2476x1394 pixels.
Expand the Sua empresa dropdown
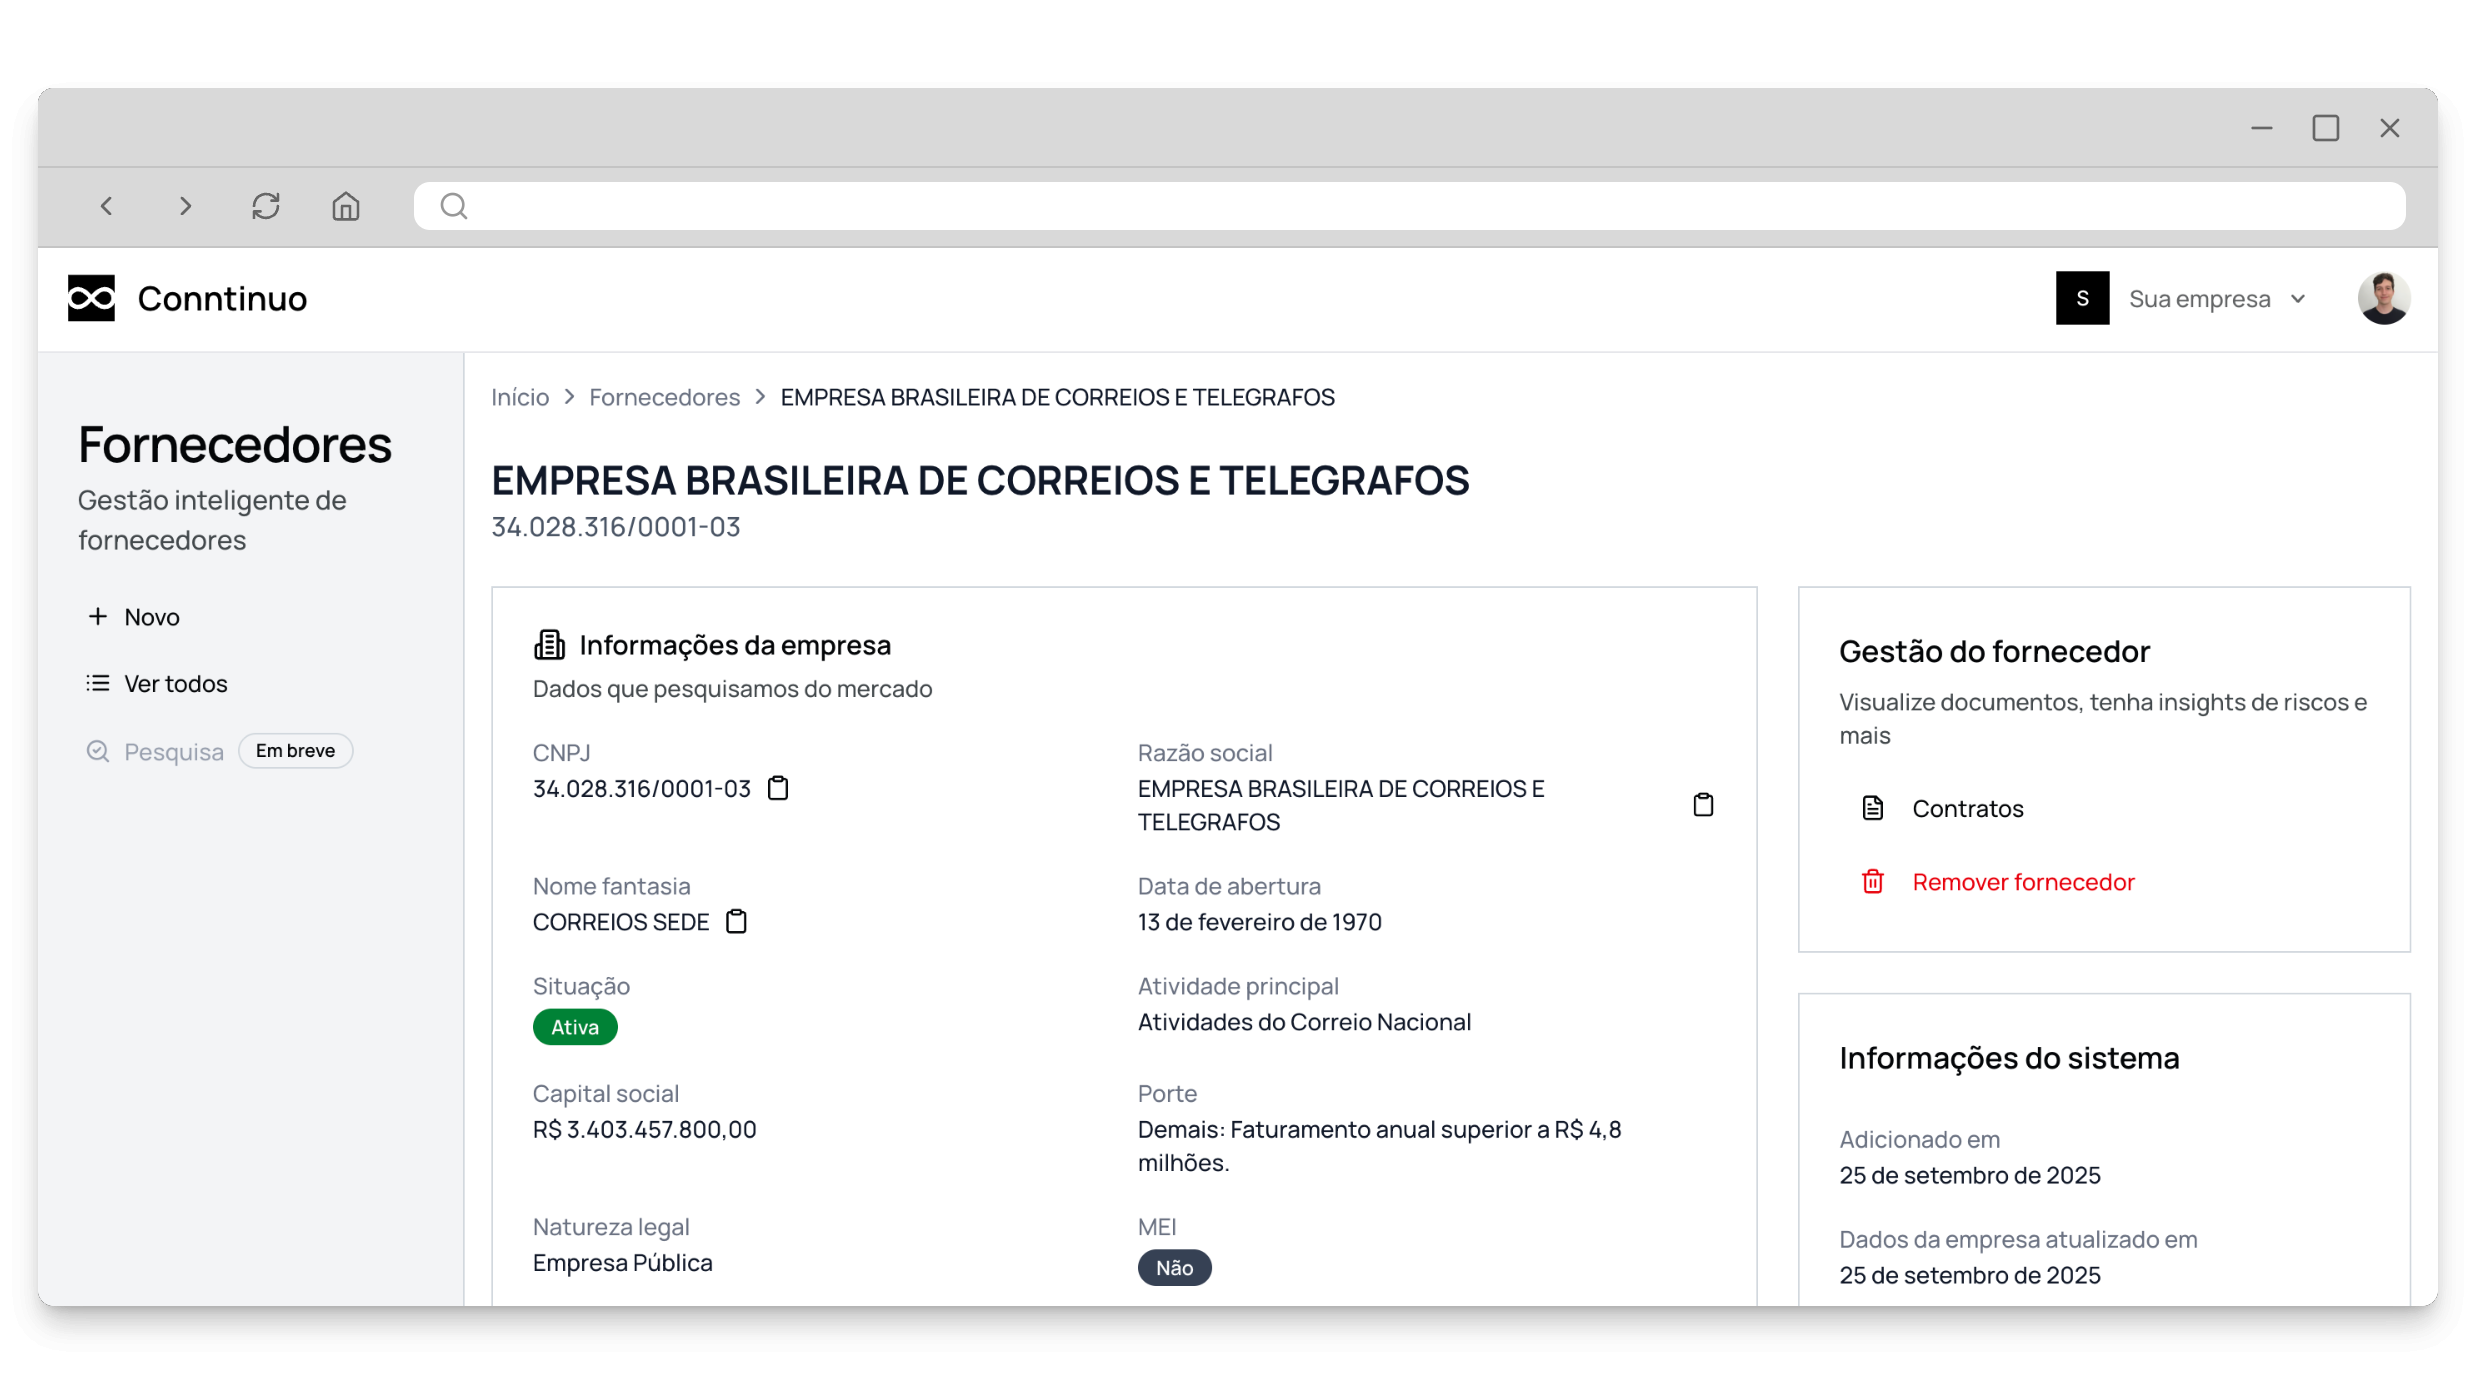2198,299
